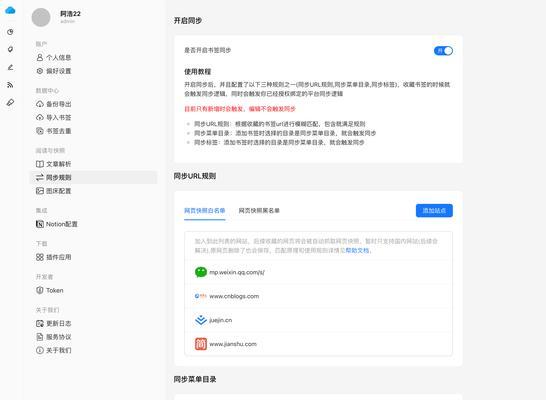Image resolution: width=546 pixels, height=400 pixels.
Task: Click the image icon beside 图床配置
Action: (x=40, y=191)
